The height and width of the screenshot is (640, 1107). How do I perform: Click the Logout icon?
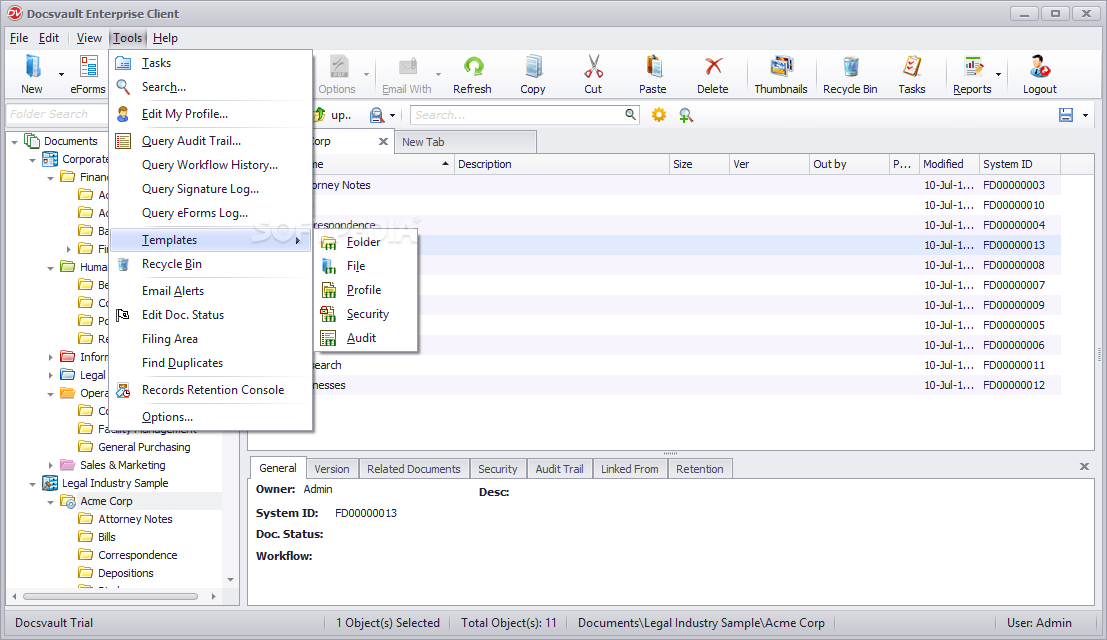pyautogui.click(x=1039, y=66)
